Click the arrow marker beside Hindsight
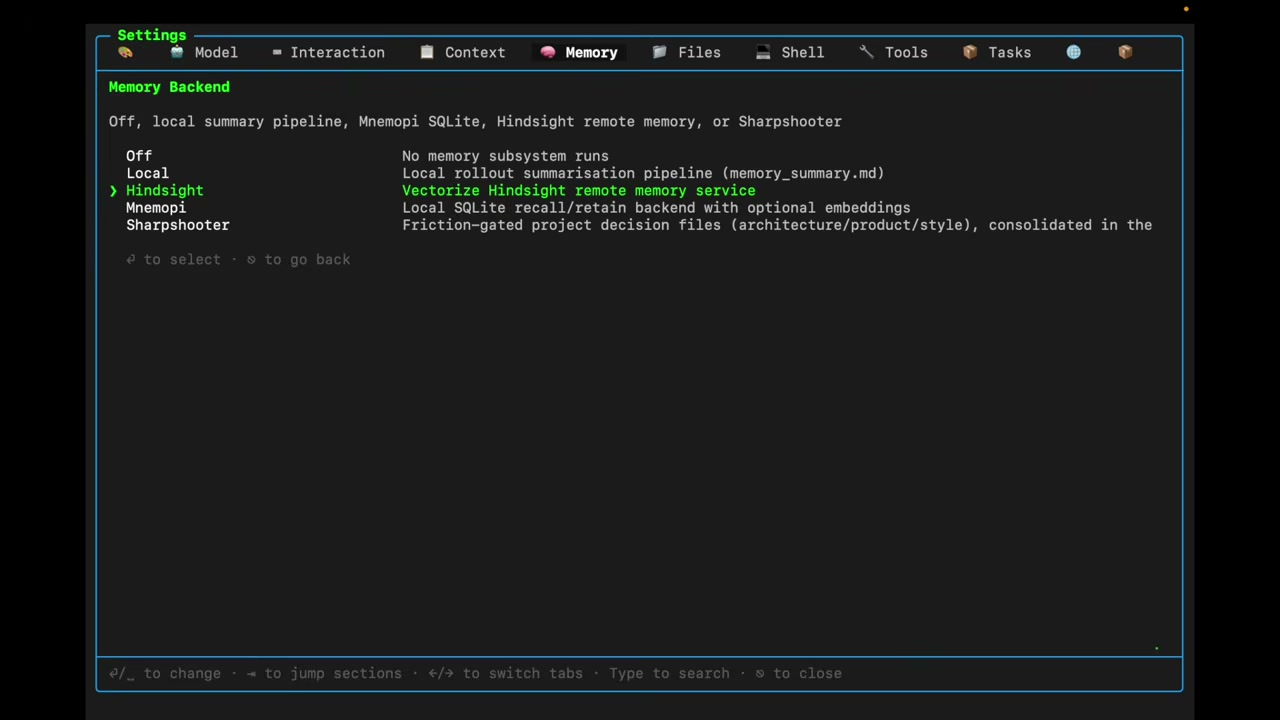This screenshot has width=1280, height=720. (113, 190)
